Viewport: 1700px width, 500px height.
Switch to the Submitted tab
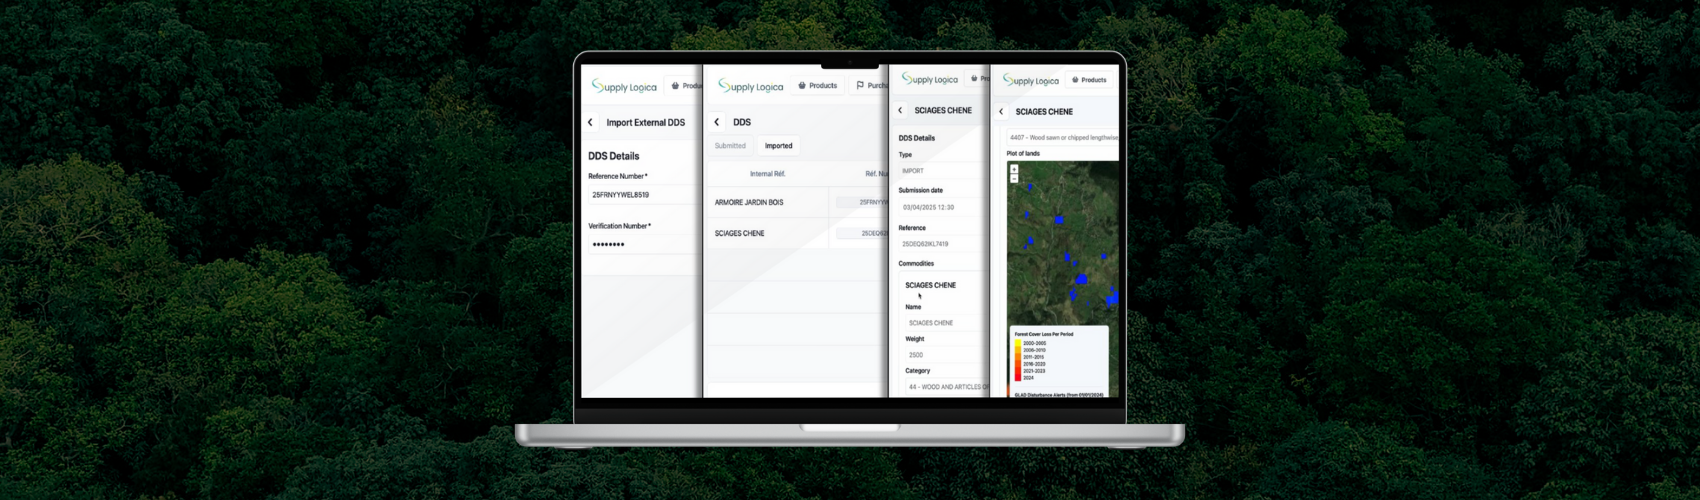[x=730, y=146]
